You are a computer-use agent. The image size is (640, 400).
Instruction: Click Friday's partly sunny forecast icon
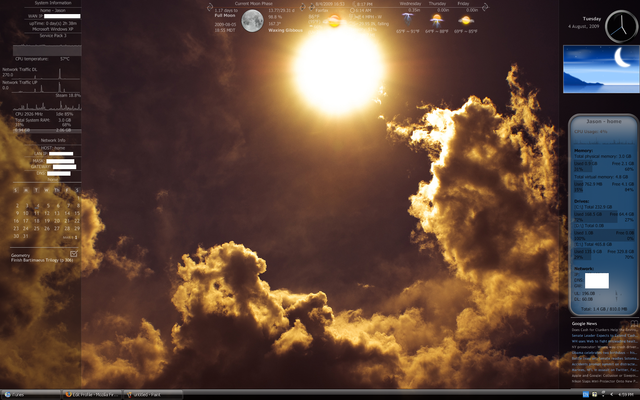[466, 20]
